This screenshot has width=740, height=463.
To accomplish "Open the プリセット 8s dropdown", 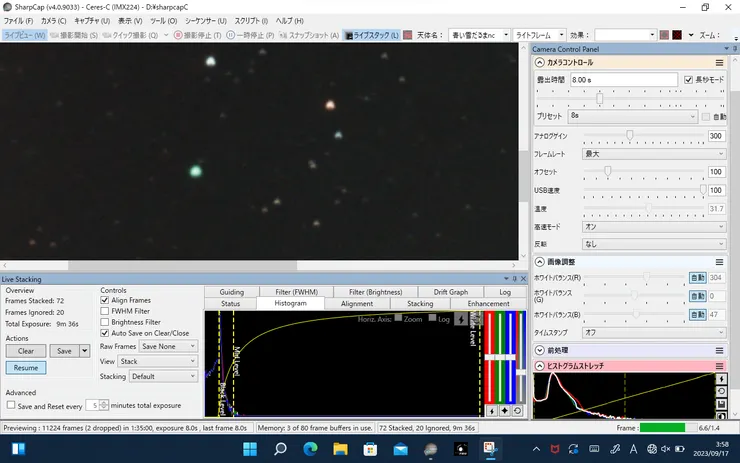I will click(x=632, y=117).
